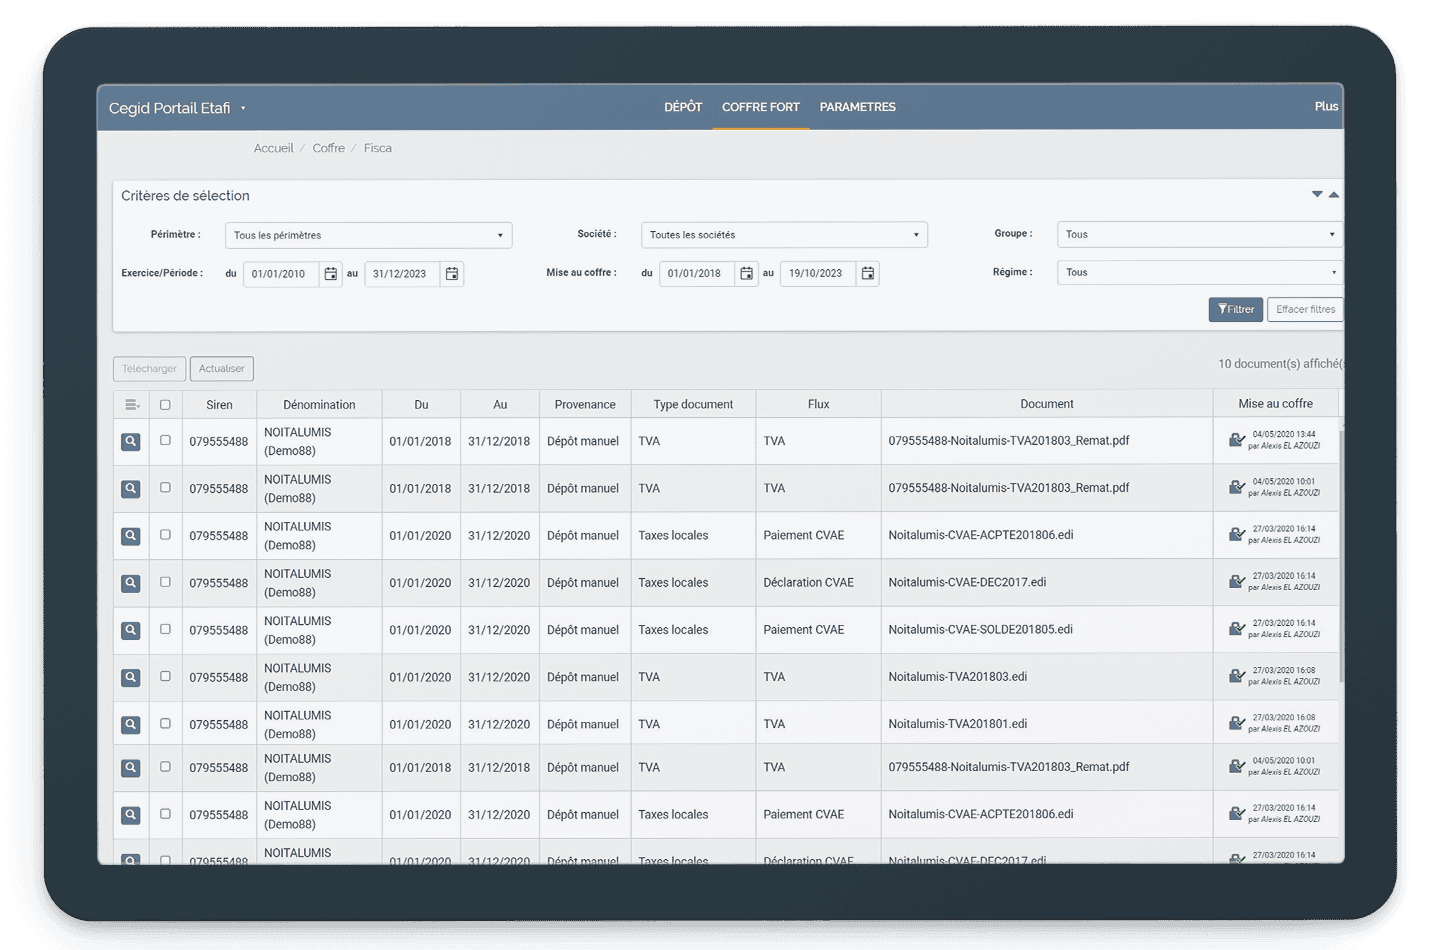Open the PARAMETRES tab
The height and width of the screenshot is (950, 1440).
857,107
